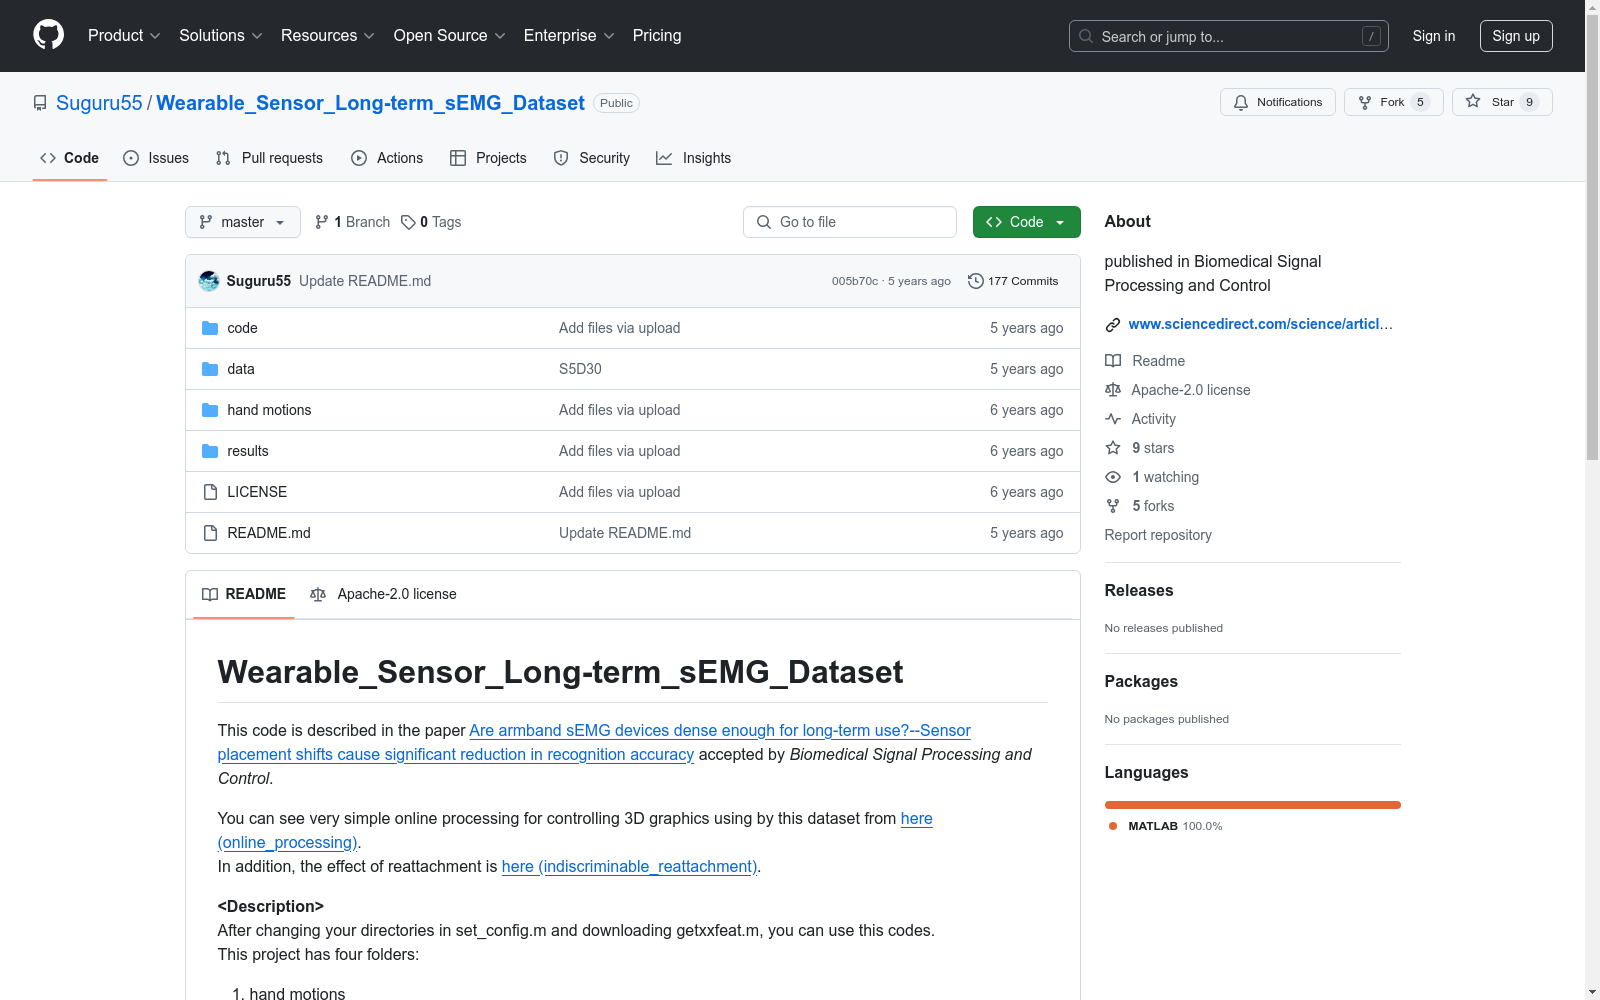Screen dimensions: 1600x1000
Task: Click the MATLAB language bar
Action: [1253, 805]
